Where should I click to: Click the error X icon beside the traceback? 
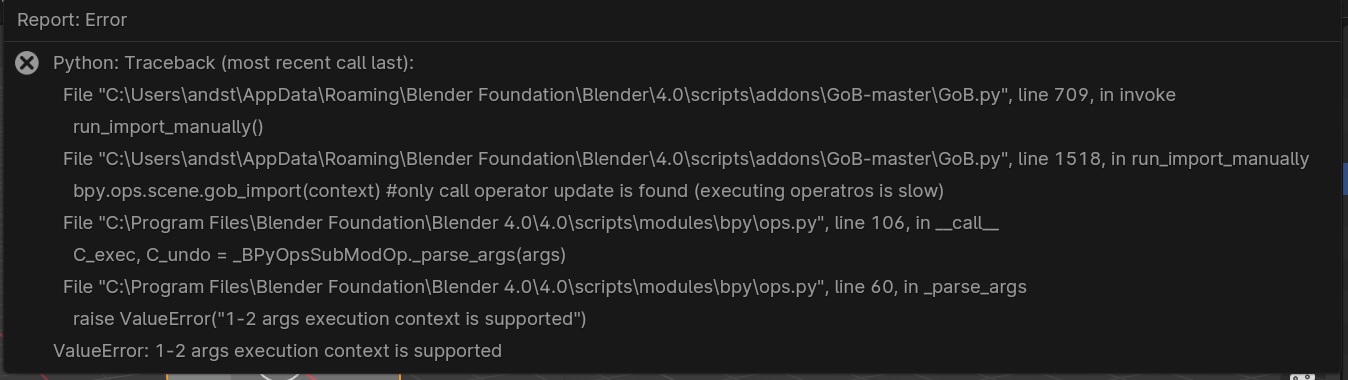point(27,63)
